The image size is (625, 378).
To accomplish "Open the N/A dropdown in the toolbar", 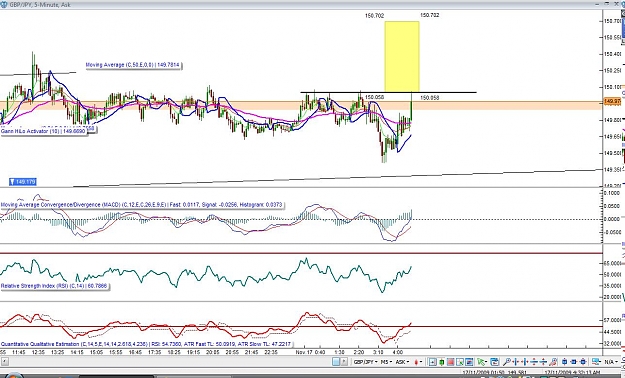I will [x=611, y=362].
